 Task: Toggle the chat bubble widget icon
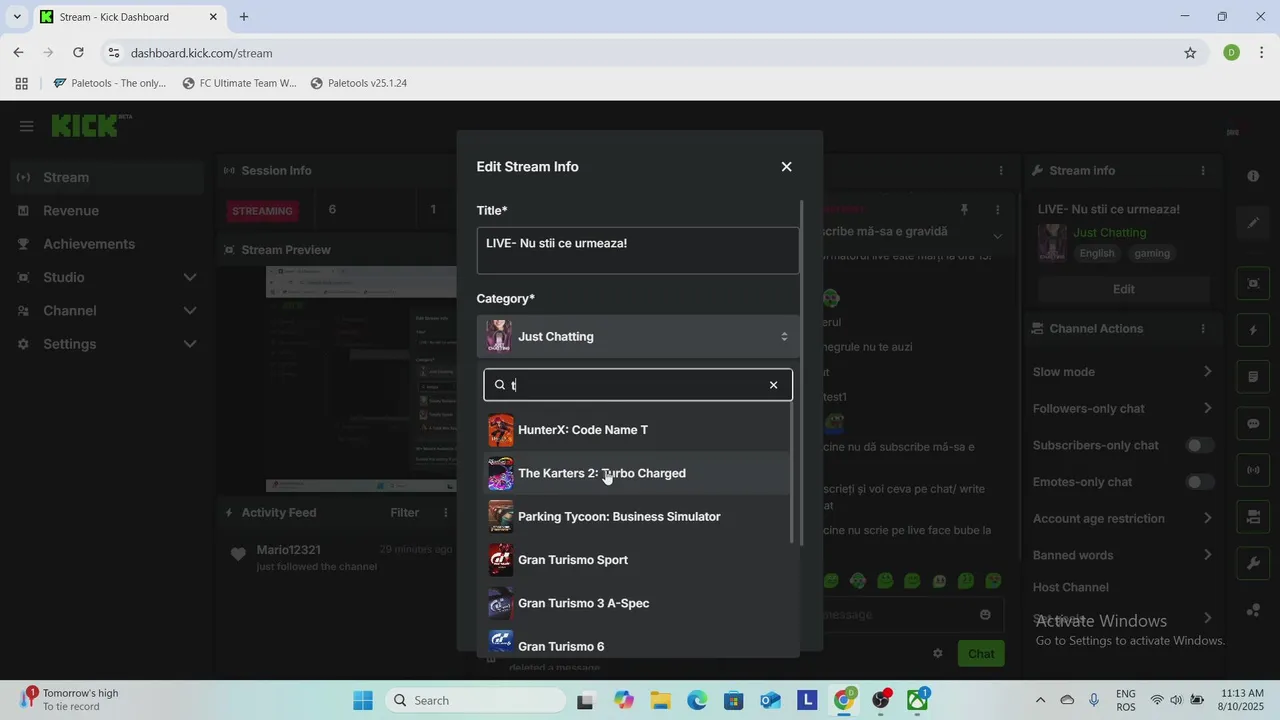1253,423
